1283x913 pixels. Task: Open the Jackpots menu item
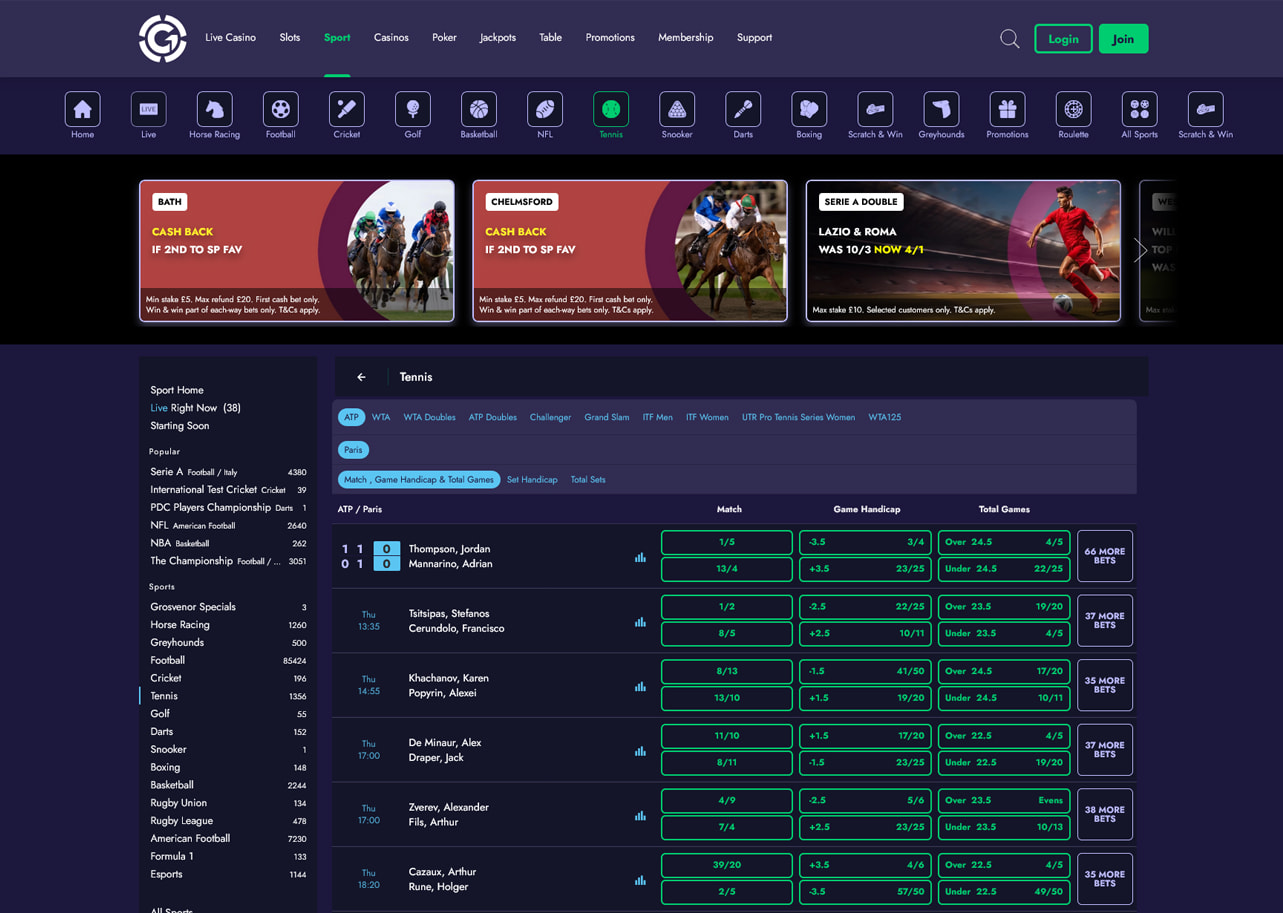[498, 37]
